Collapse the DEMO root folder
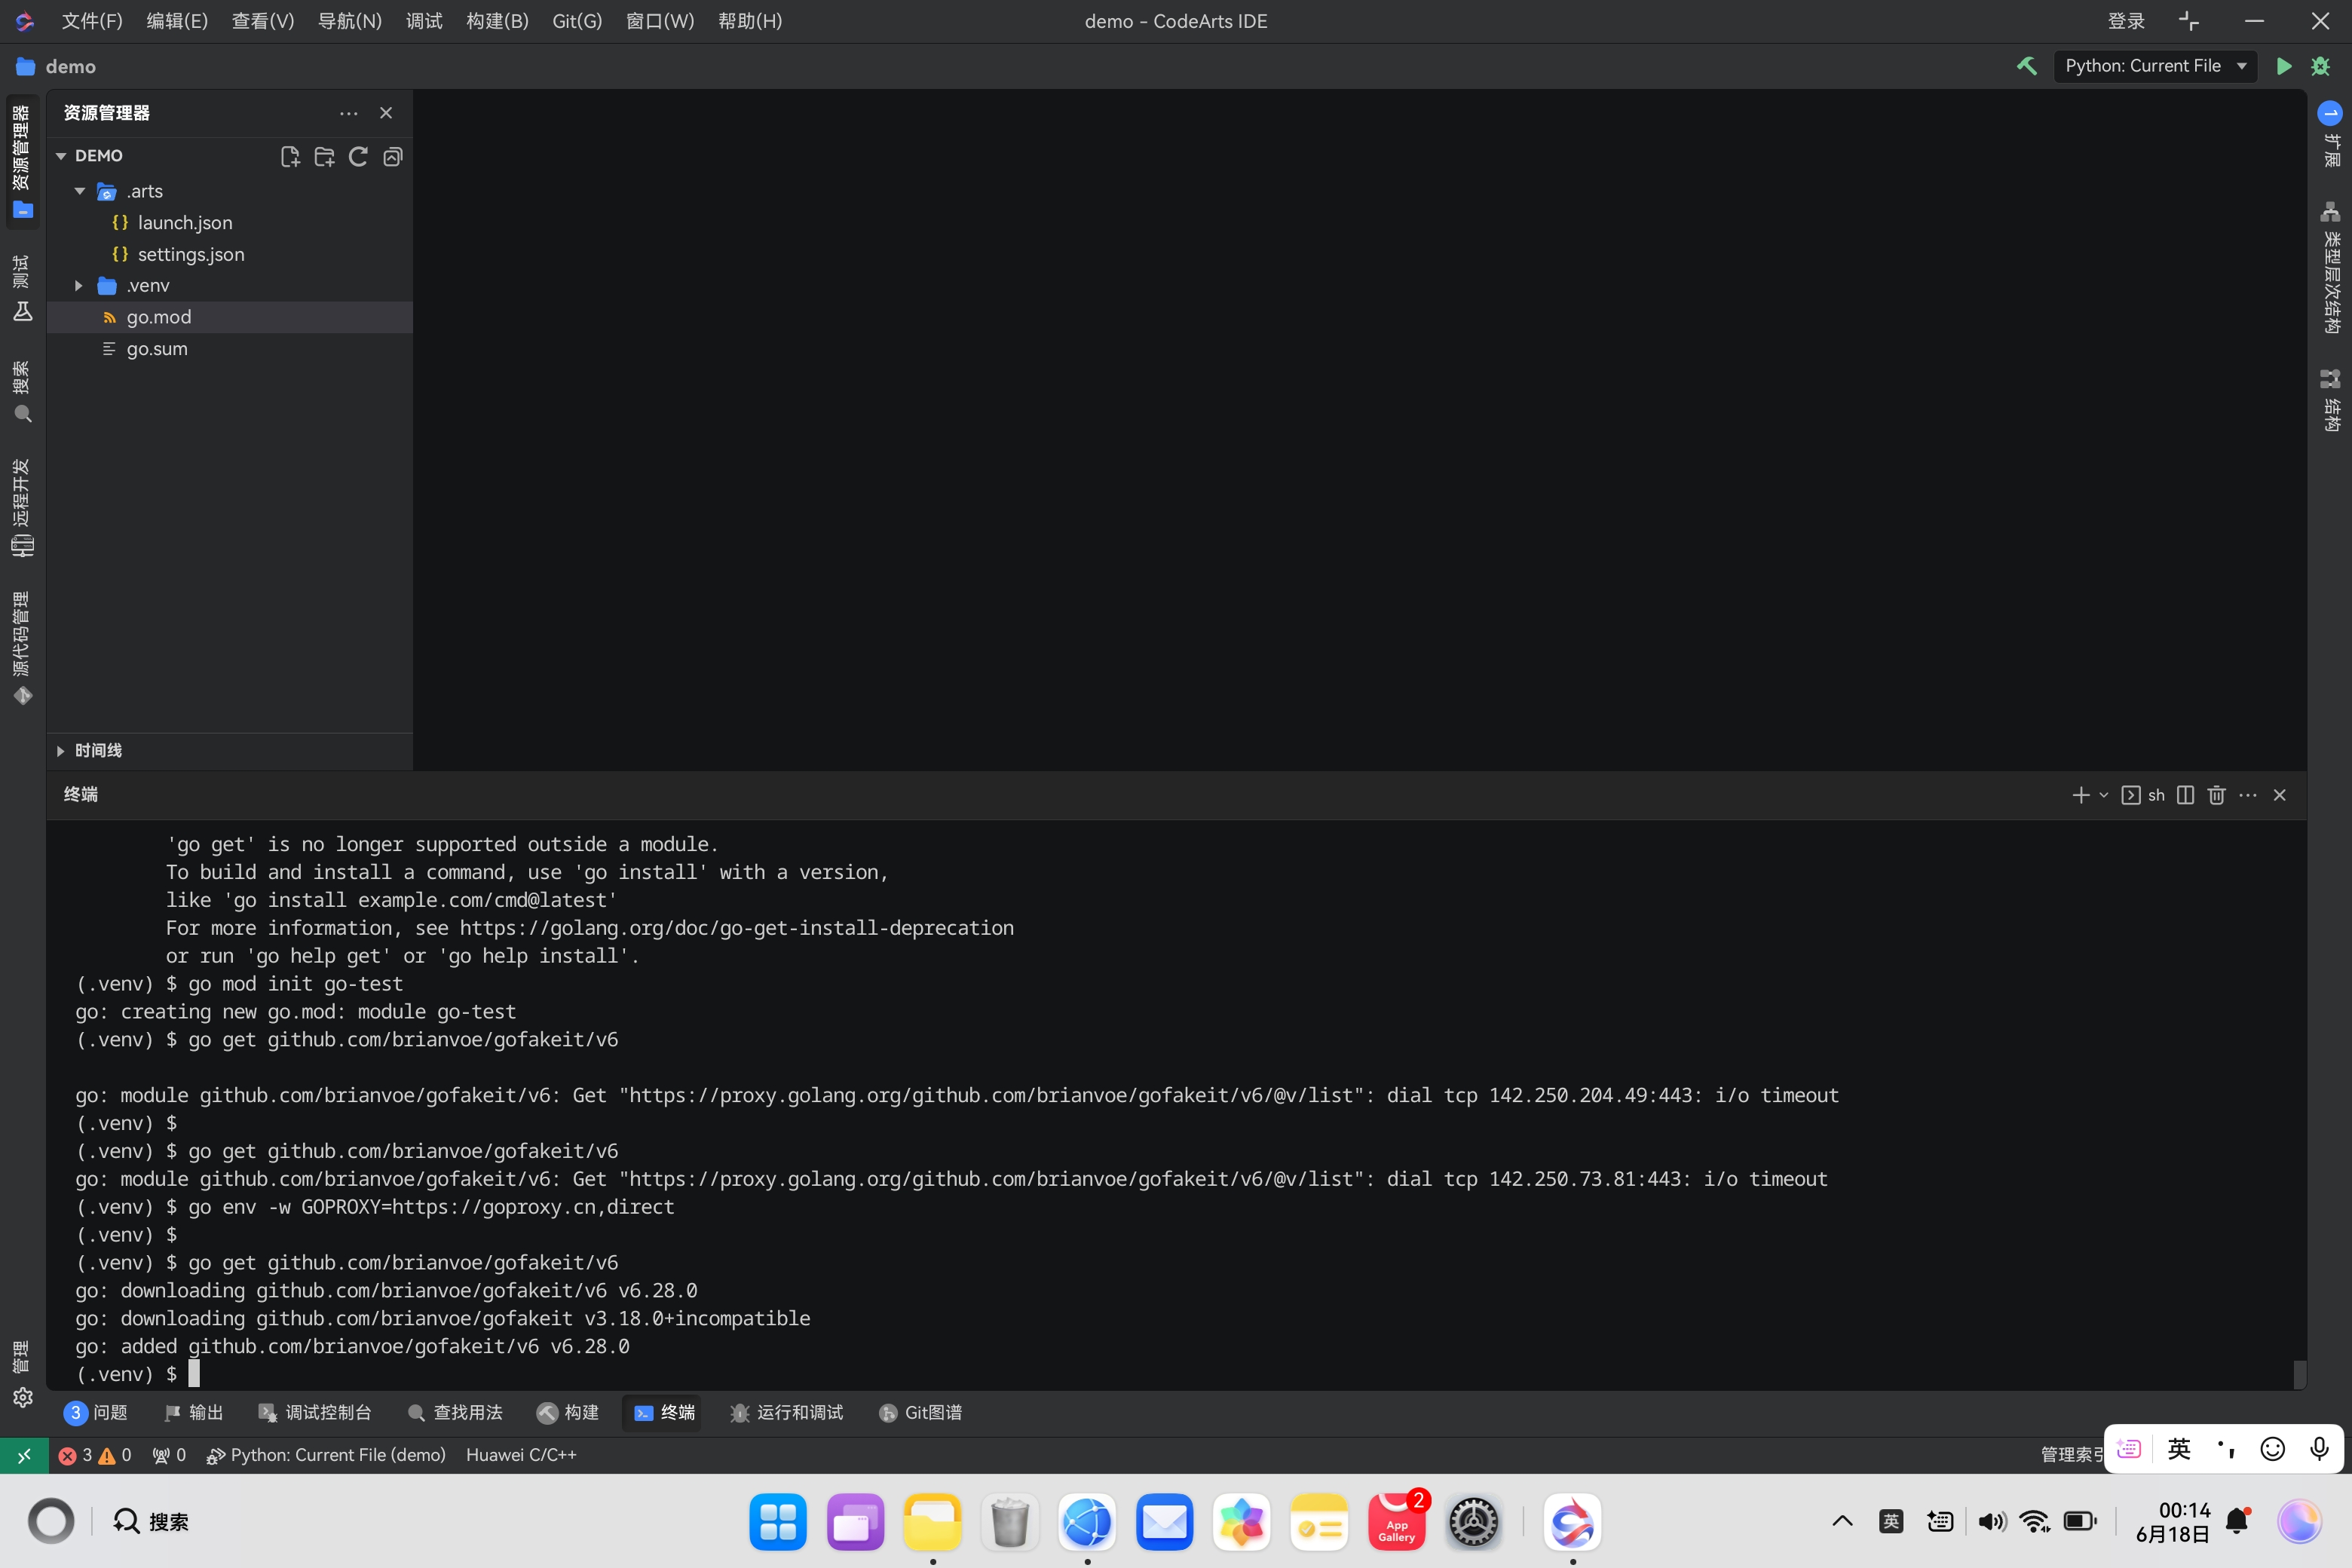This screenshot has height=1568, width=2352. tap(61, 156)
